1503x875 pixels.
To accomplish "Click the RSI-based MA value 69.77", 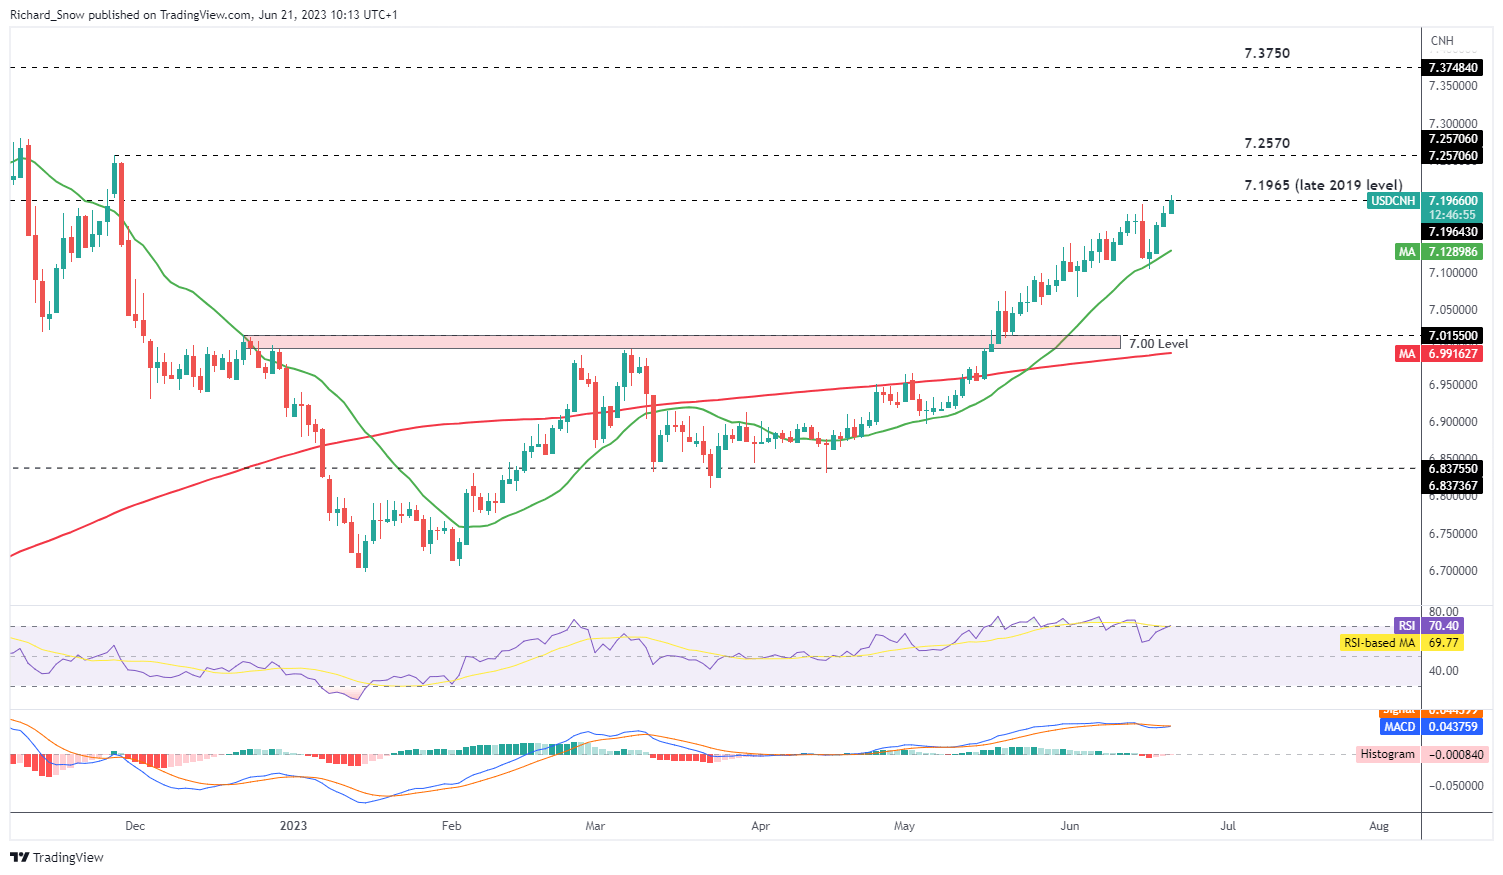I will [x=1445, y=643].
